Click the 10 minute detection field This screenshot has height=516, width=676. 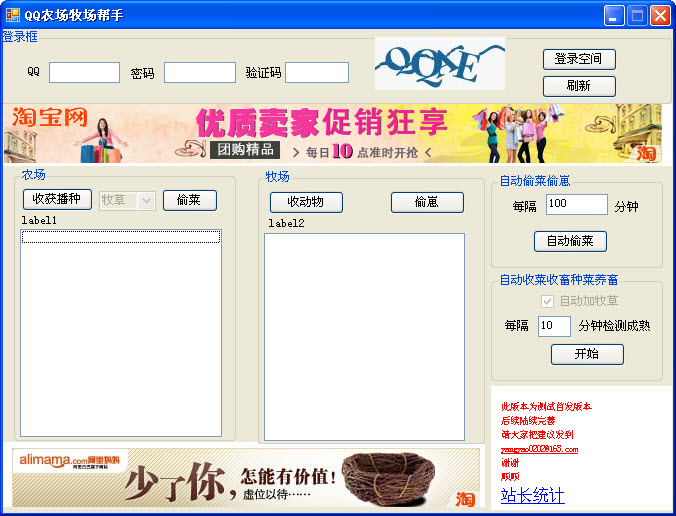point(554,326)
